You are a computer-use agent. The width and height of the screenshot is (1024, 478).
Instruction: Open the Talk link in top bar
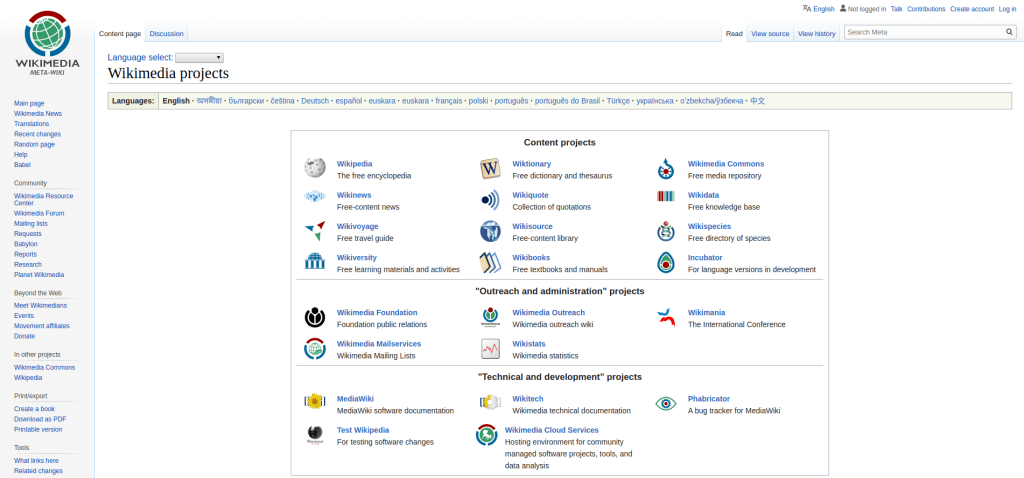tap(896, 9)
